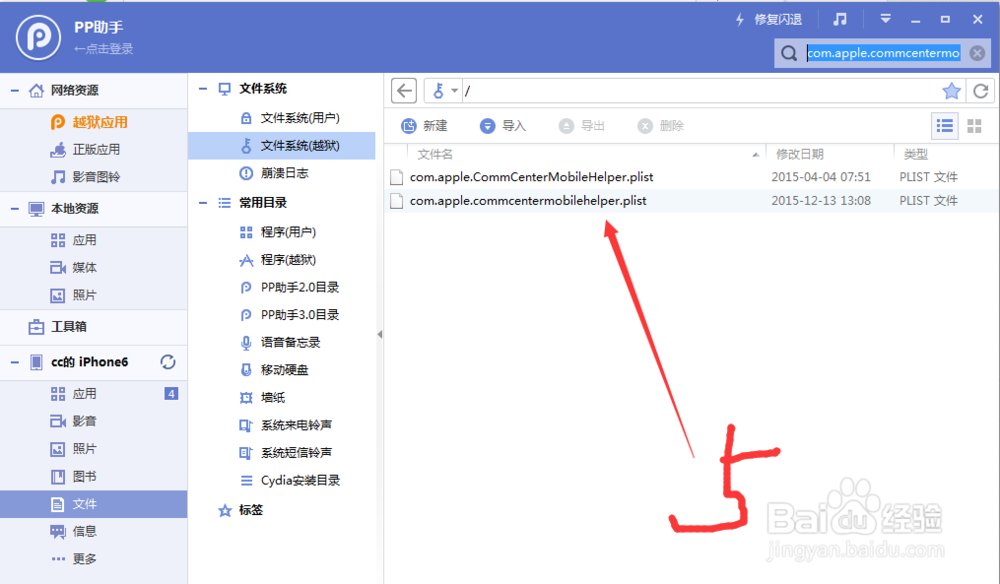Open 影音图铃 in sidebar
The image size is (1000, 584).
(85, 177)
